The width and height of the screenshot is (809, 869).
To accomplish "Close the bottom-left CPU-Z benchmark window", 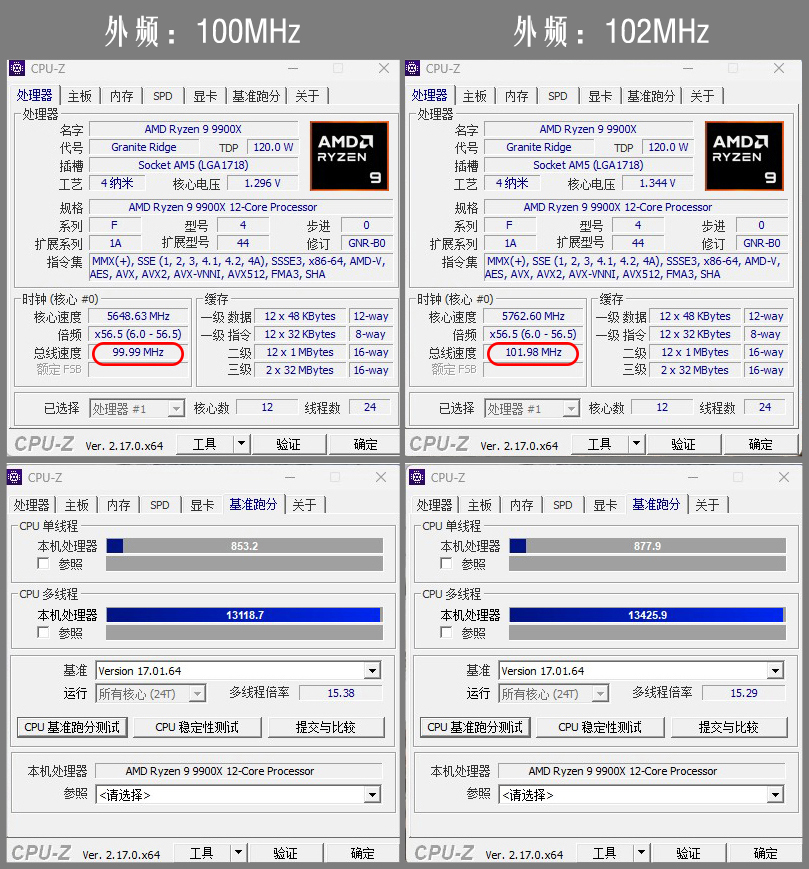I will (x=381, y=477).
